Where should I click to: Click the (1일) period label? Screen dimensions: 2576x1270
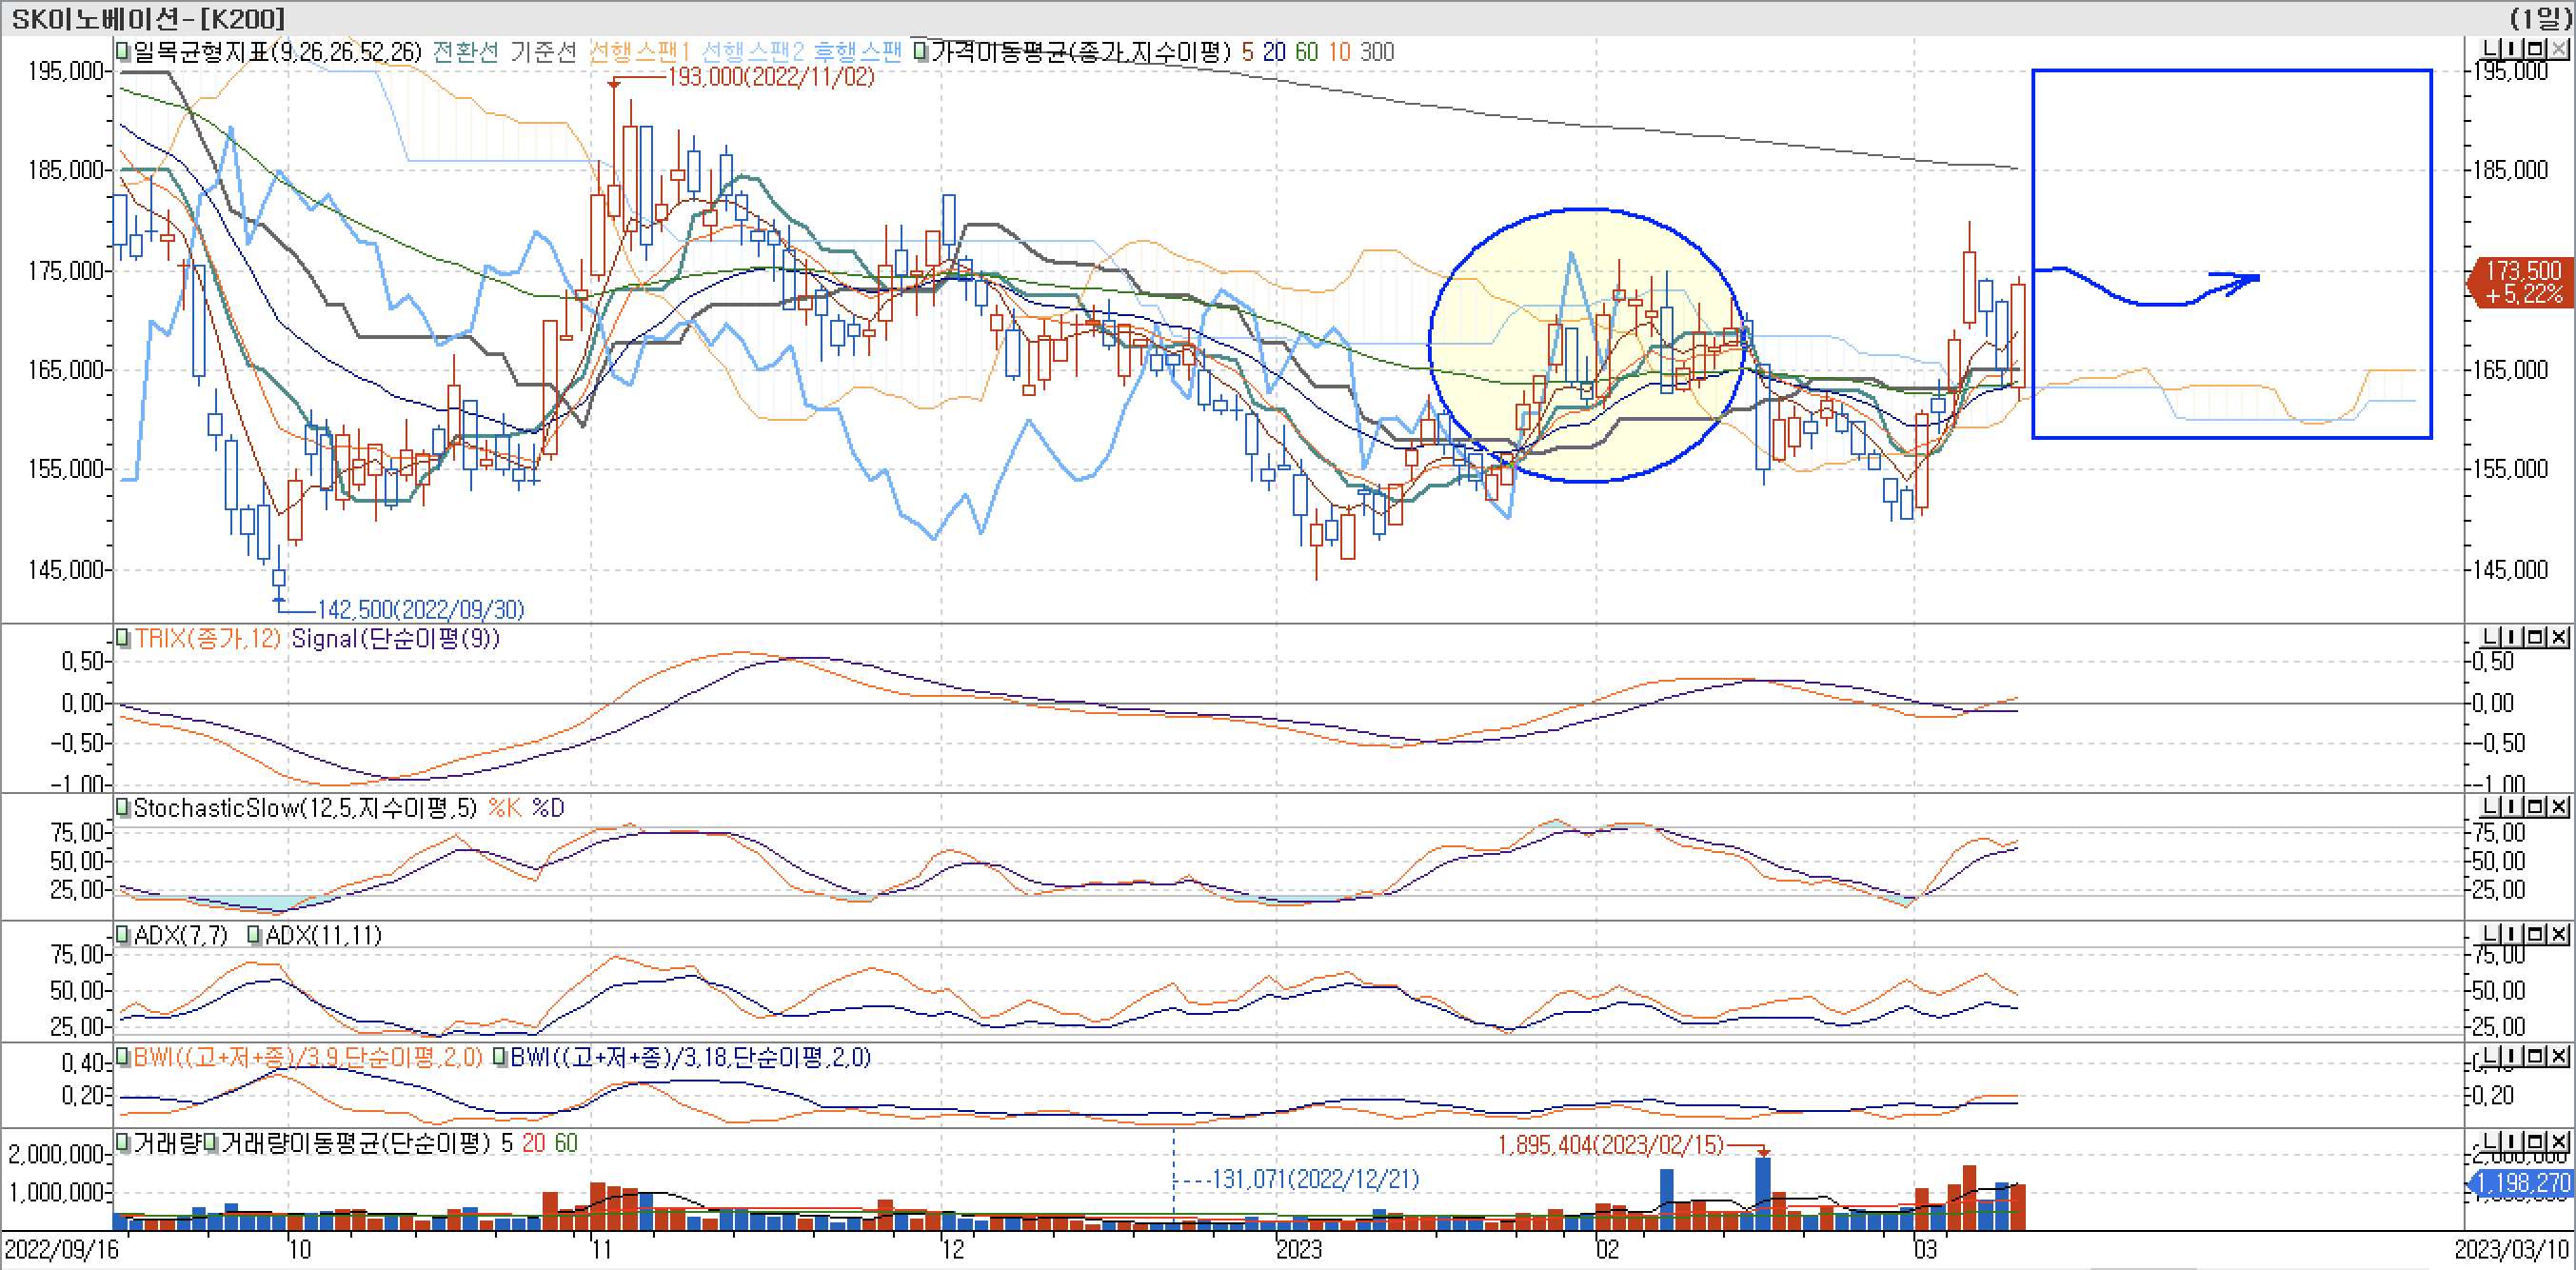point(2539,18)
